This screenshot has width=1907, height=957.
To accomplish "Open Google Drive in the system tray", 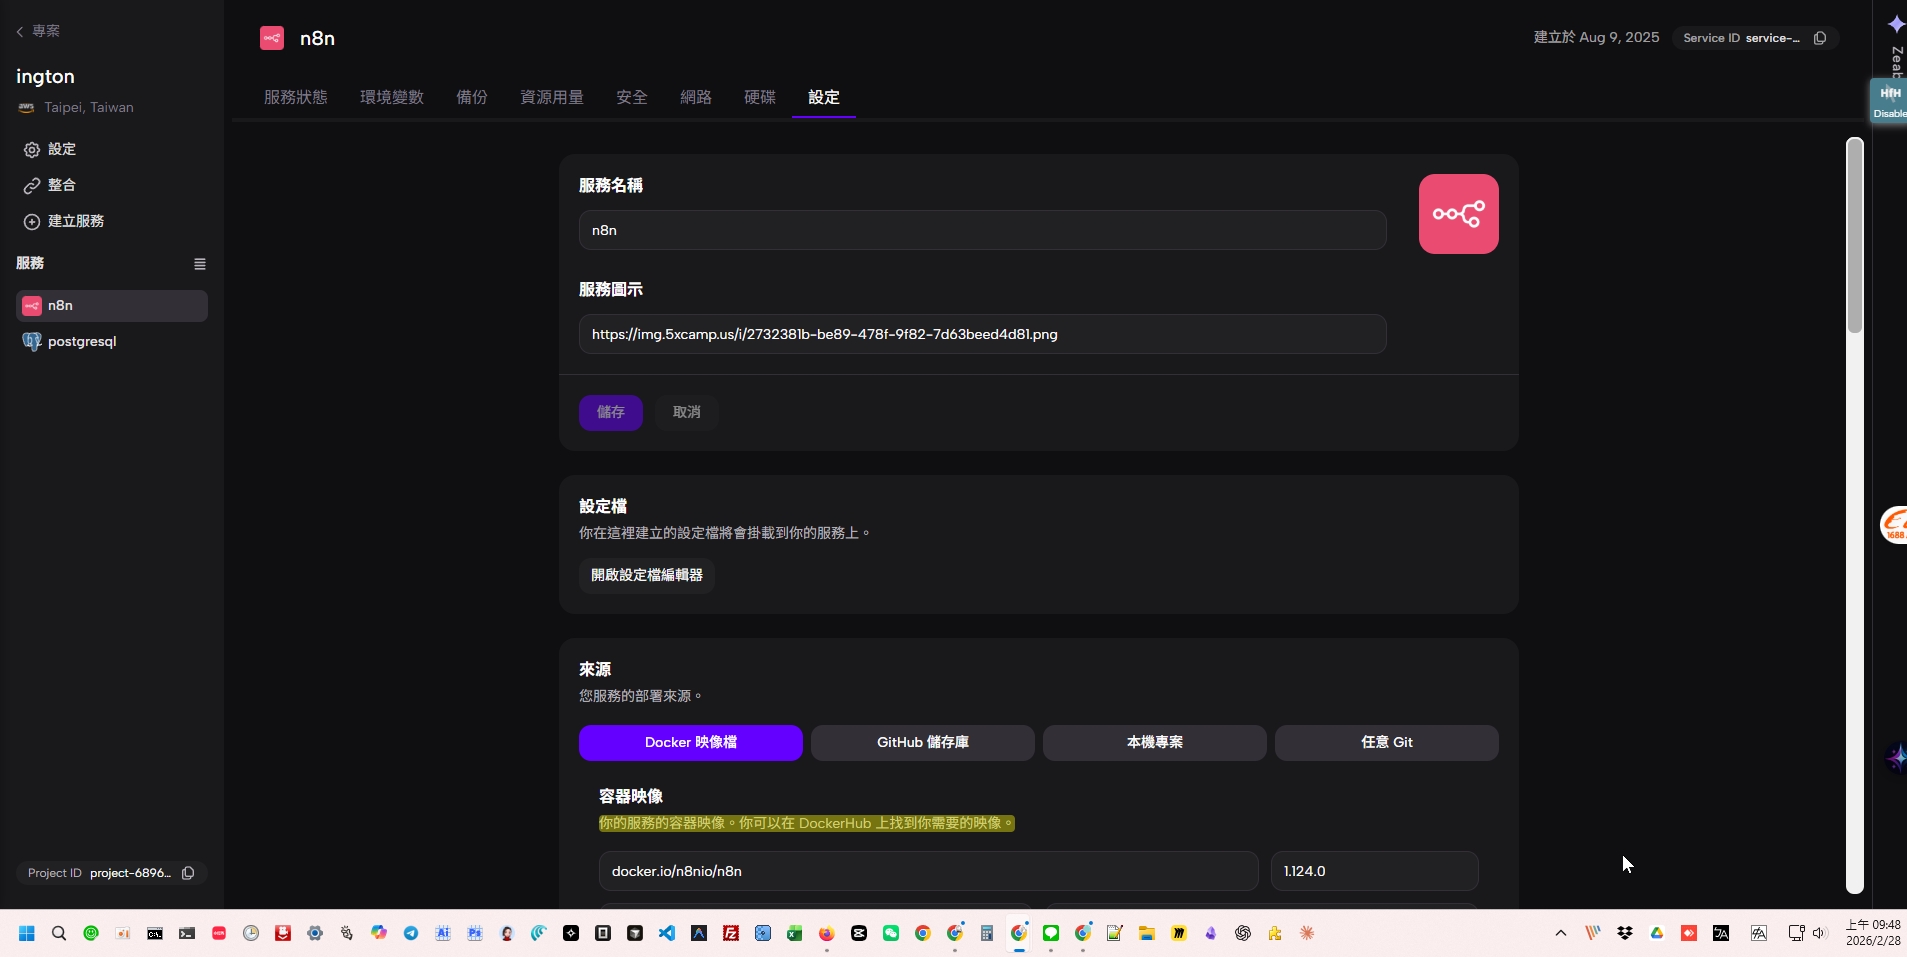I will (x=1657, y=933).
